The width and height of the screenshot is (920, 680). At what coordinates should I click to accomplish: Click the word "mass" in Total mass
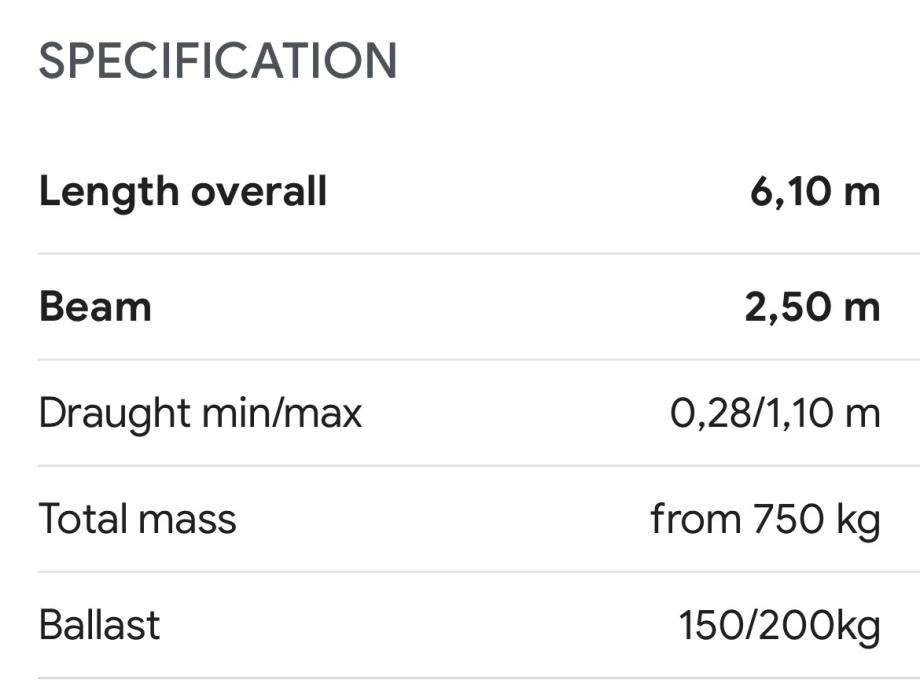point(188,519)
